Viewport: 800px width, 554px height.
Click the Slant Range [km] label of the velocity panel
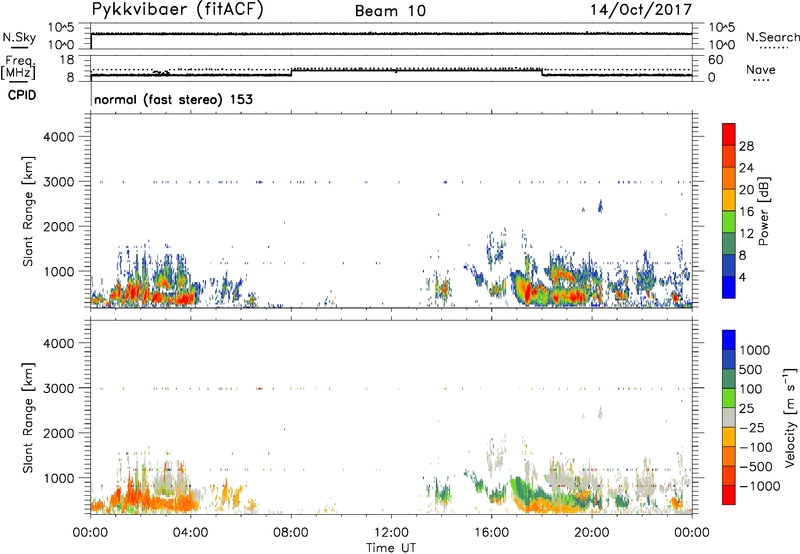[28, 417]
